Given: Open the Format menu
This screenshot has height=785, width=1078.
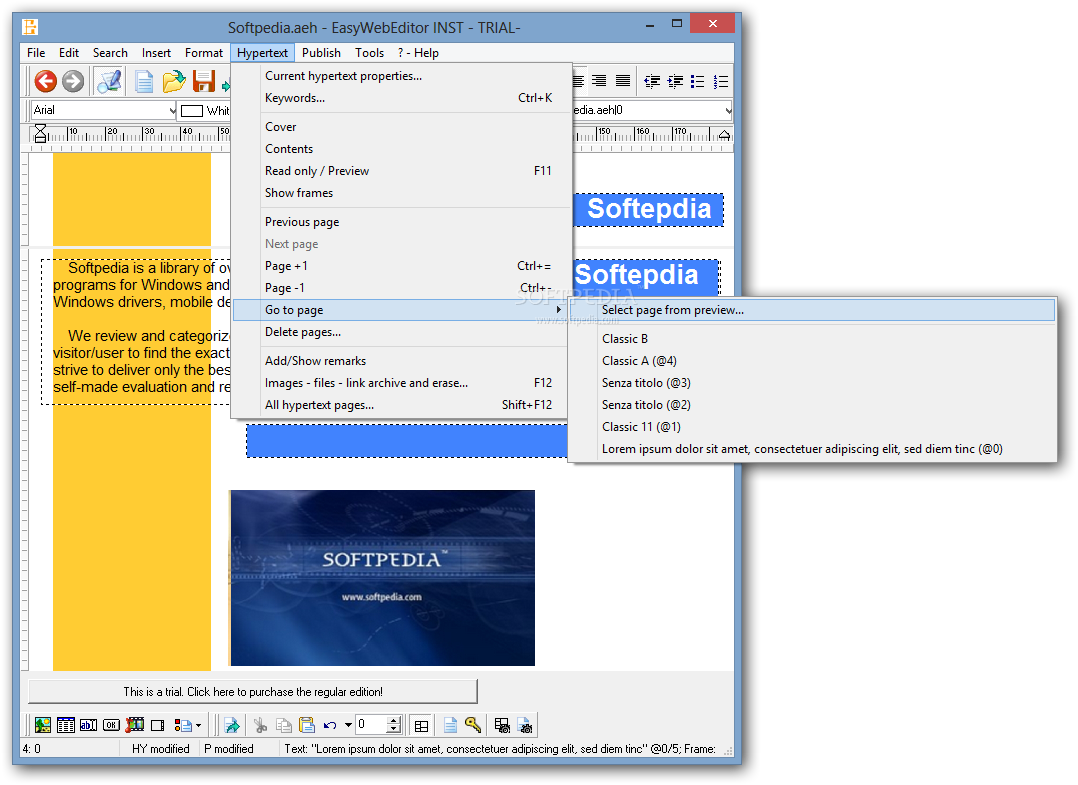Looking at the screenshot, I should click(x=204, y=53).
